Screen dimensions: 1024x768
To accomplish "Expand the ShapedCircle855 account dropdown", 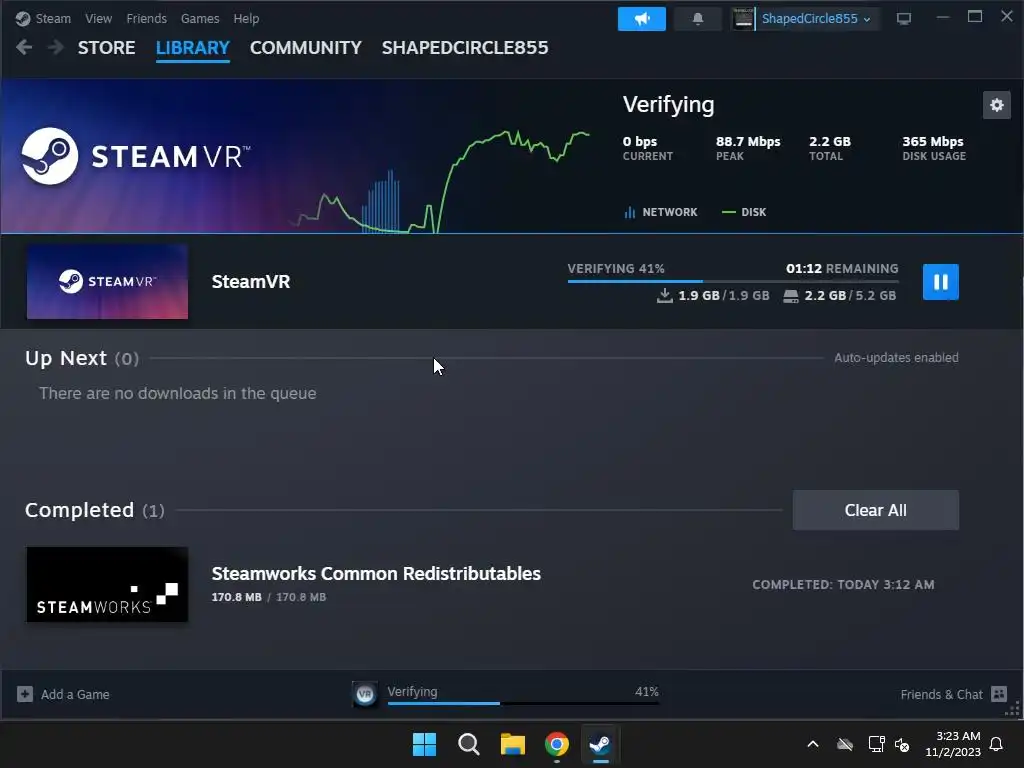I will 816,19.
